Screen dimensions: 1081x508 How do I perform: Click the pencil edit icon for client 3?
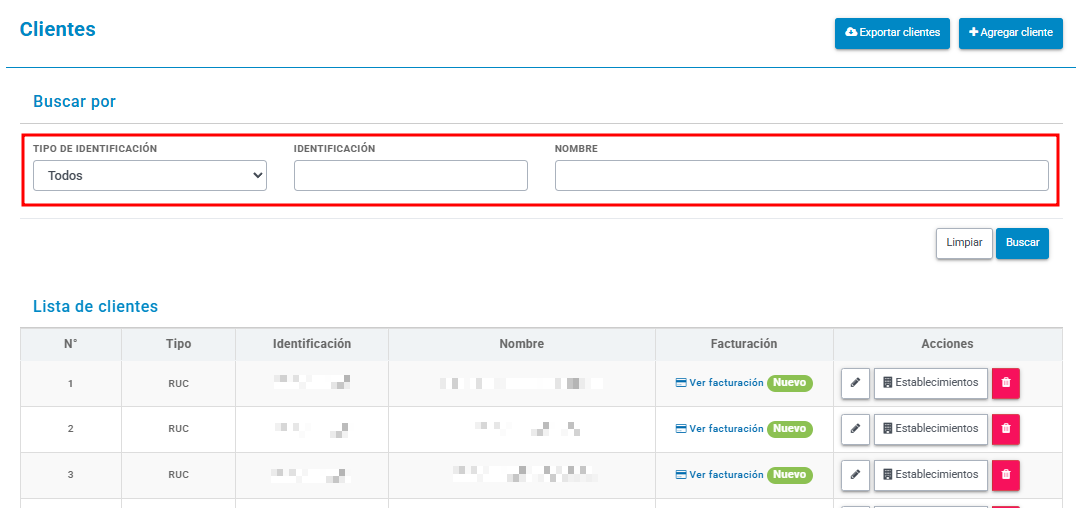pyautogui.click(x=856, y=475)
